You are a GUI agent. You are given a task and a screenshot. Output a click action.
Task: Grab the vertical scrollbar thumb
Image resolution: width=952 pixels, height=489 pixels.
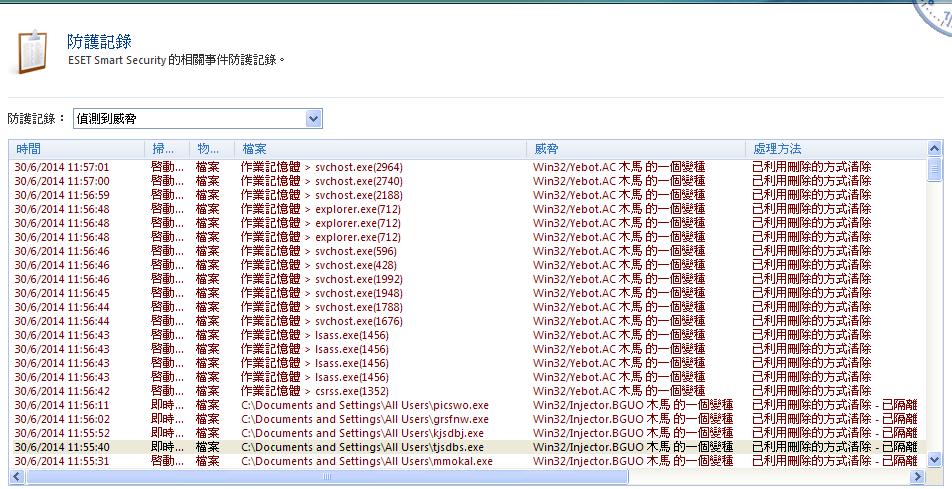point(934,169)
